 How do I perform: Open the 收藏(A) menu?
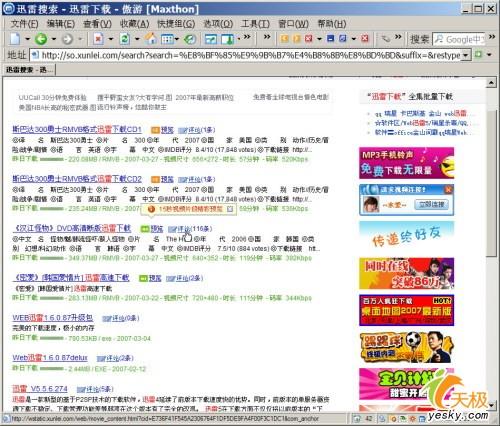(134, 24)
